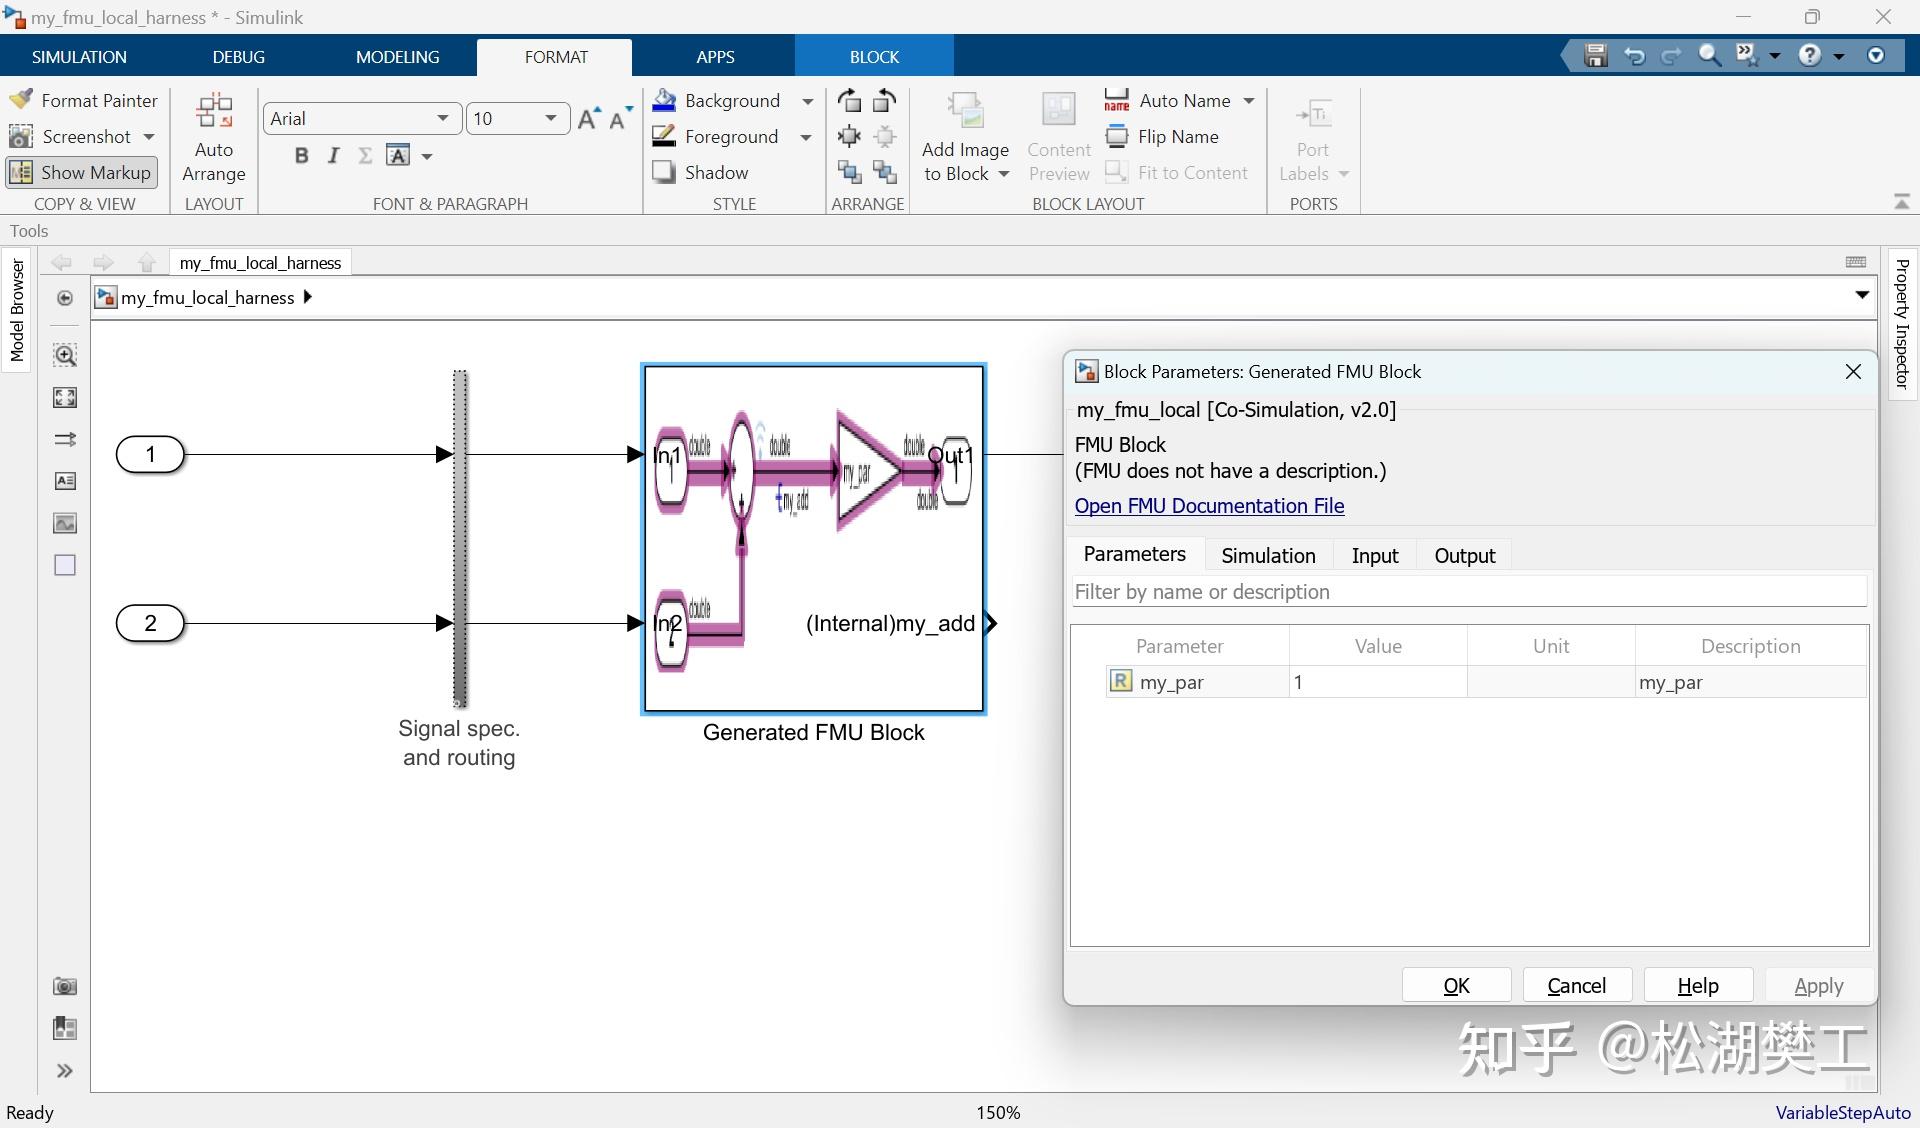Toggle the Show Markup button

[82, 172]
